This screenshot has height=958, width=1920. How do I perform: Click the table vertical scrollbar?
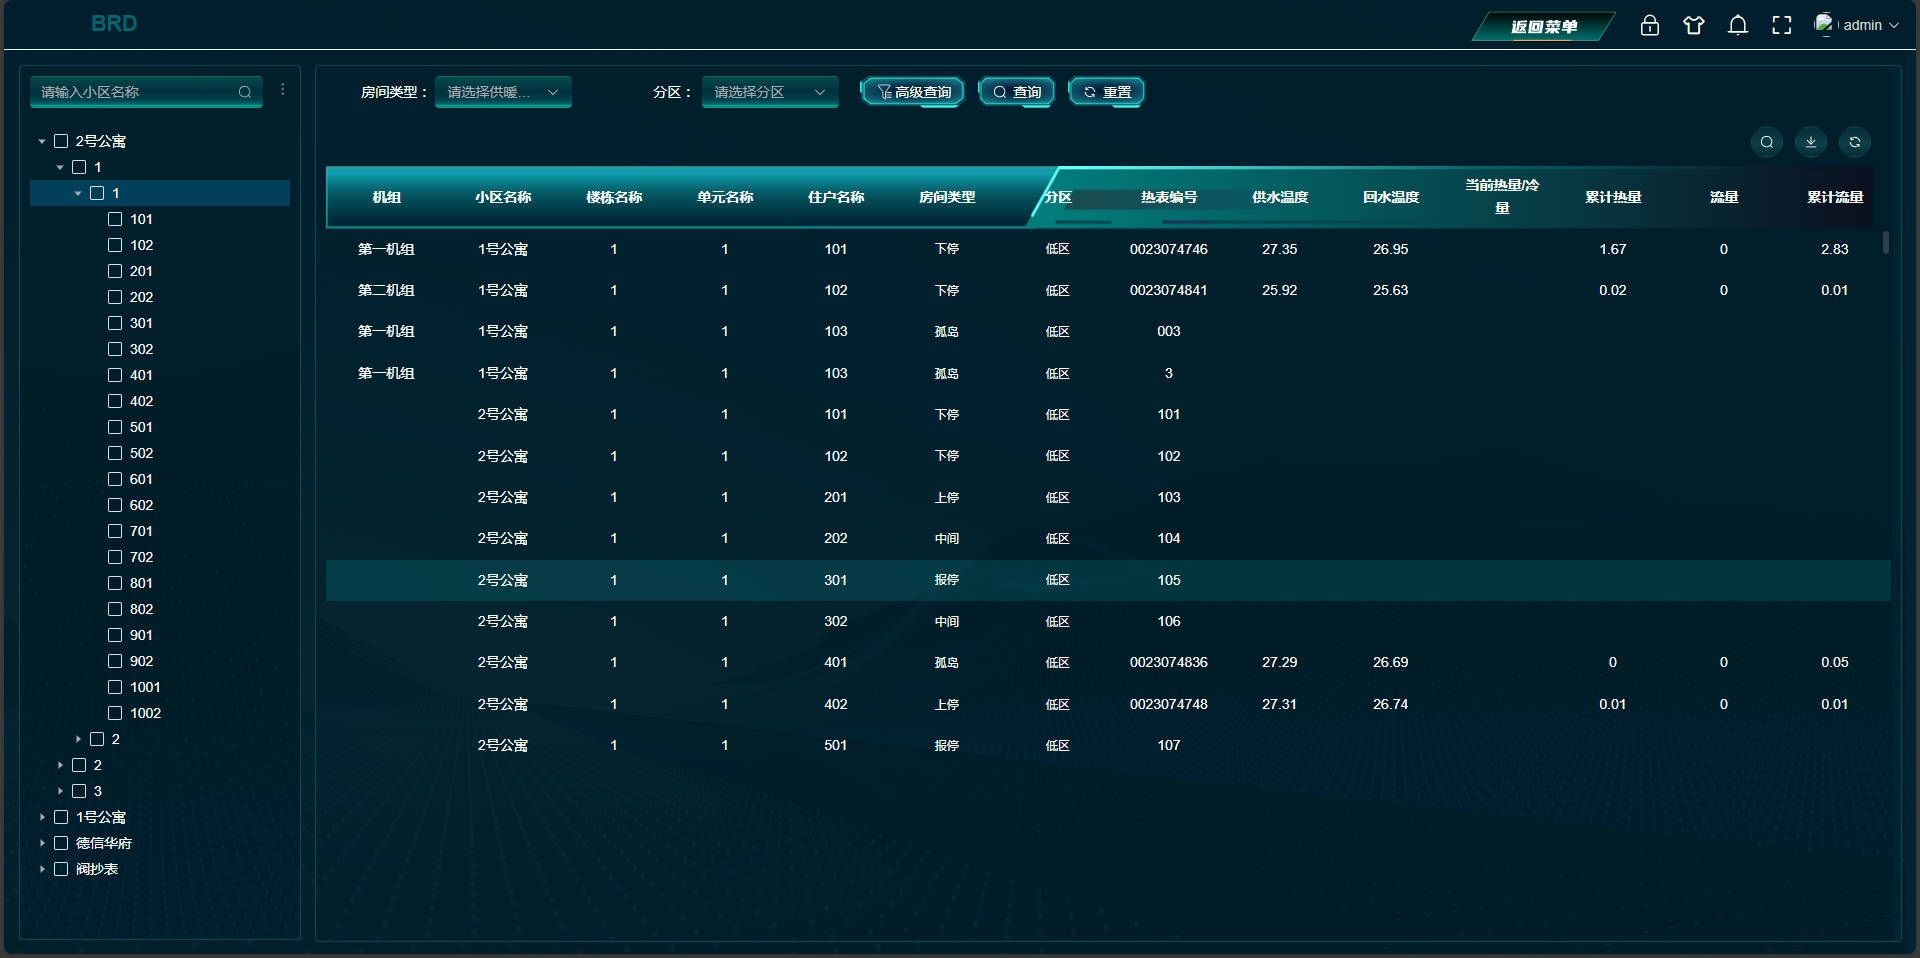pyautogui.click(x=1886, y=243)
